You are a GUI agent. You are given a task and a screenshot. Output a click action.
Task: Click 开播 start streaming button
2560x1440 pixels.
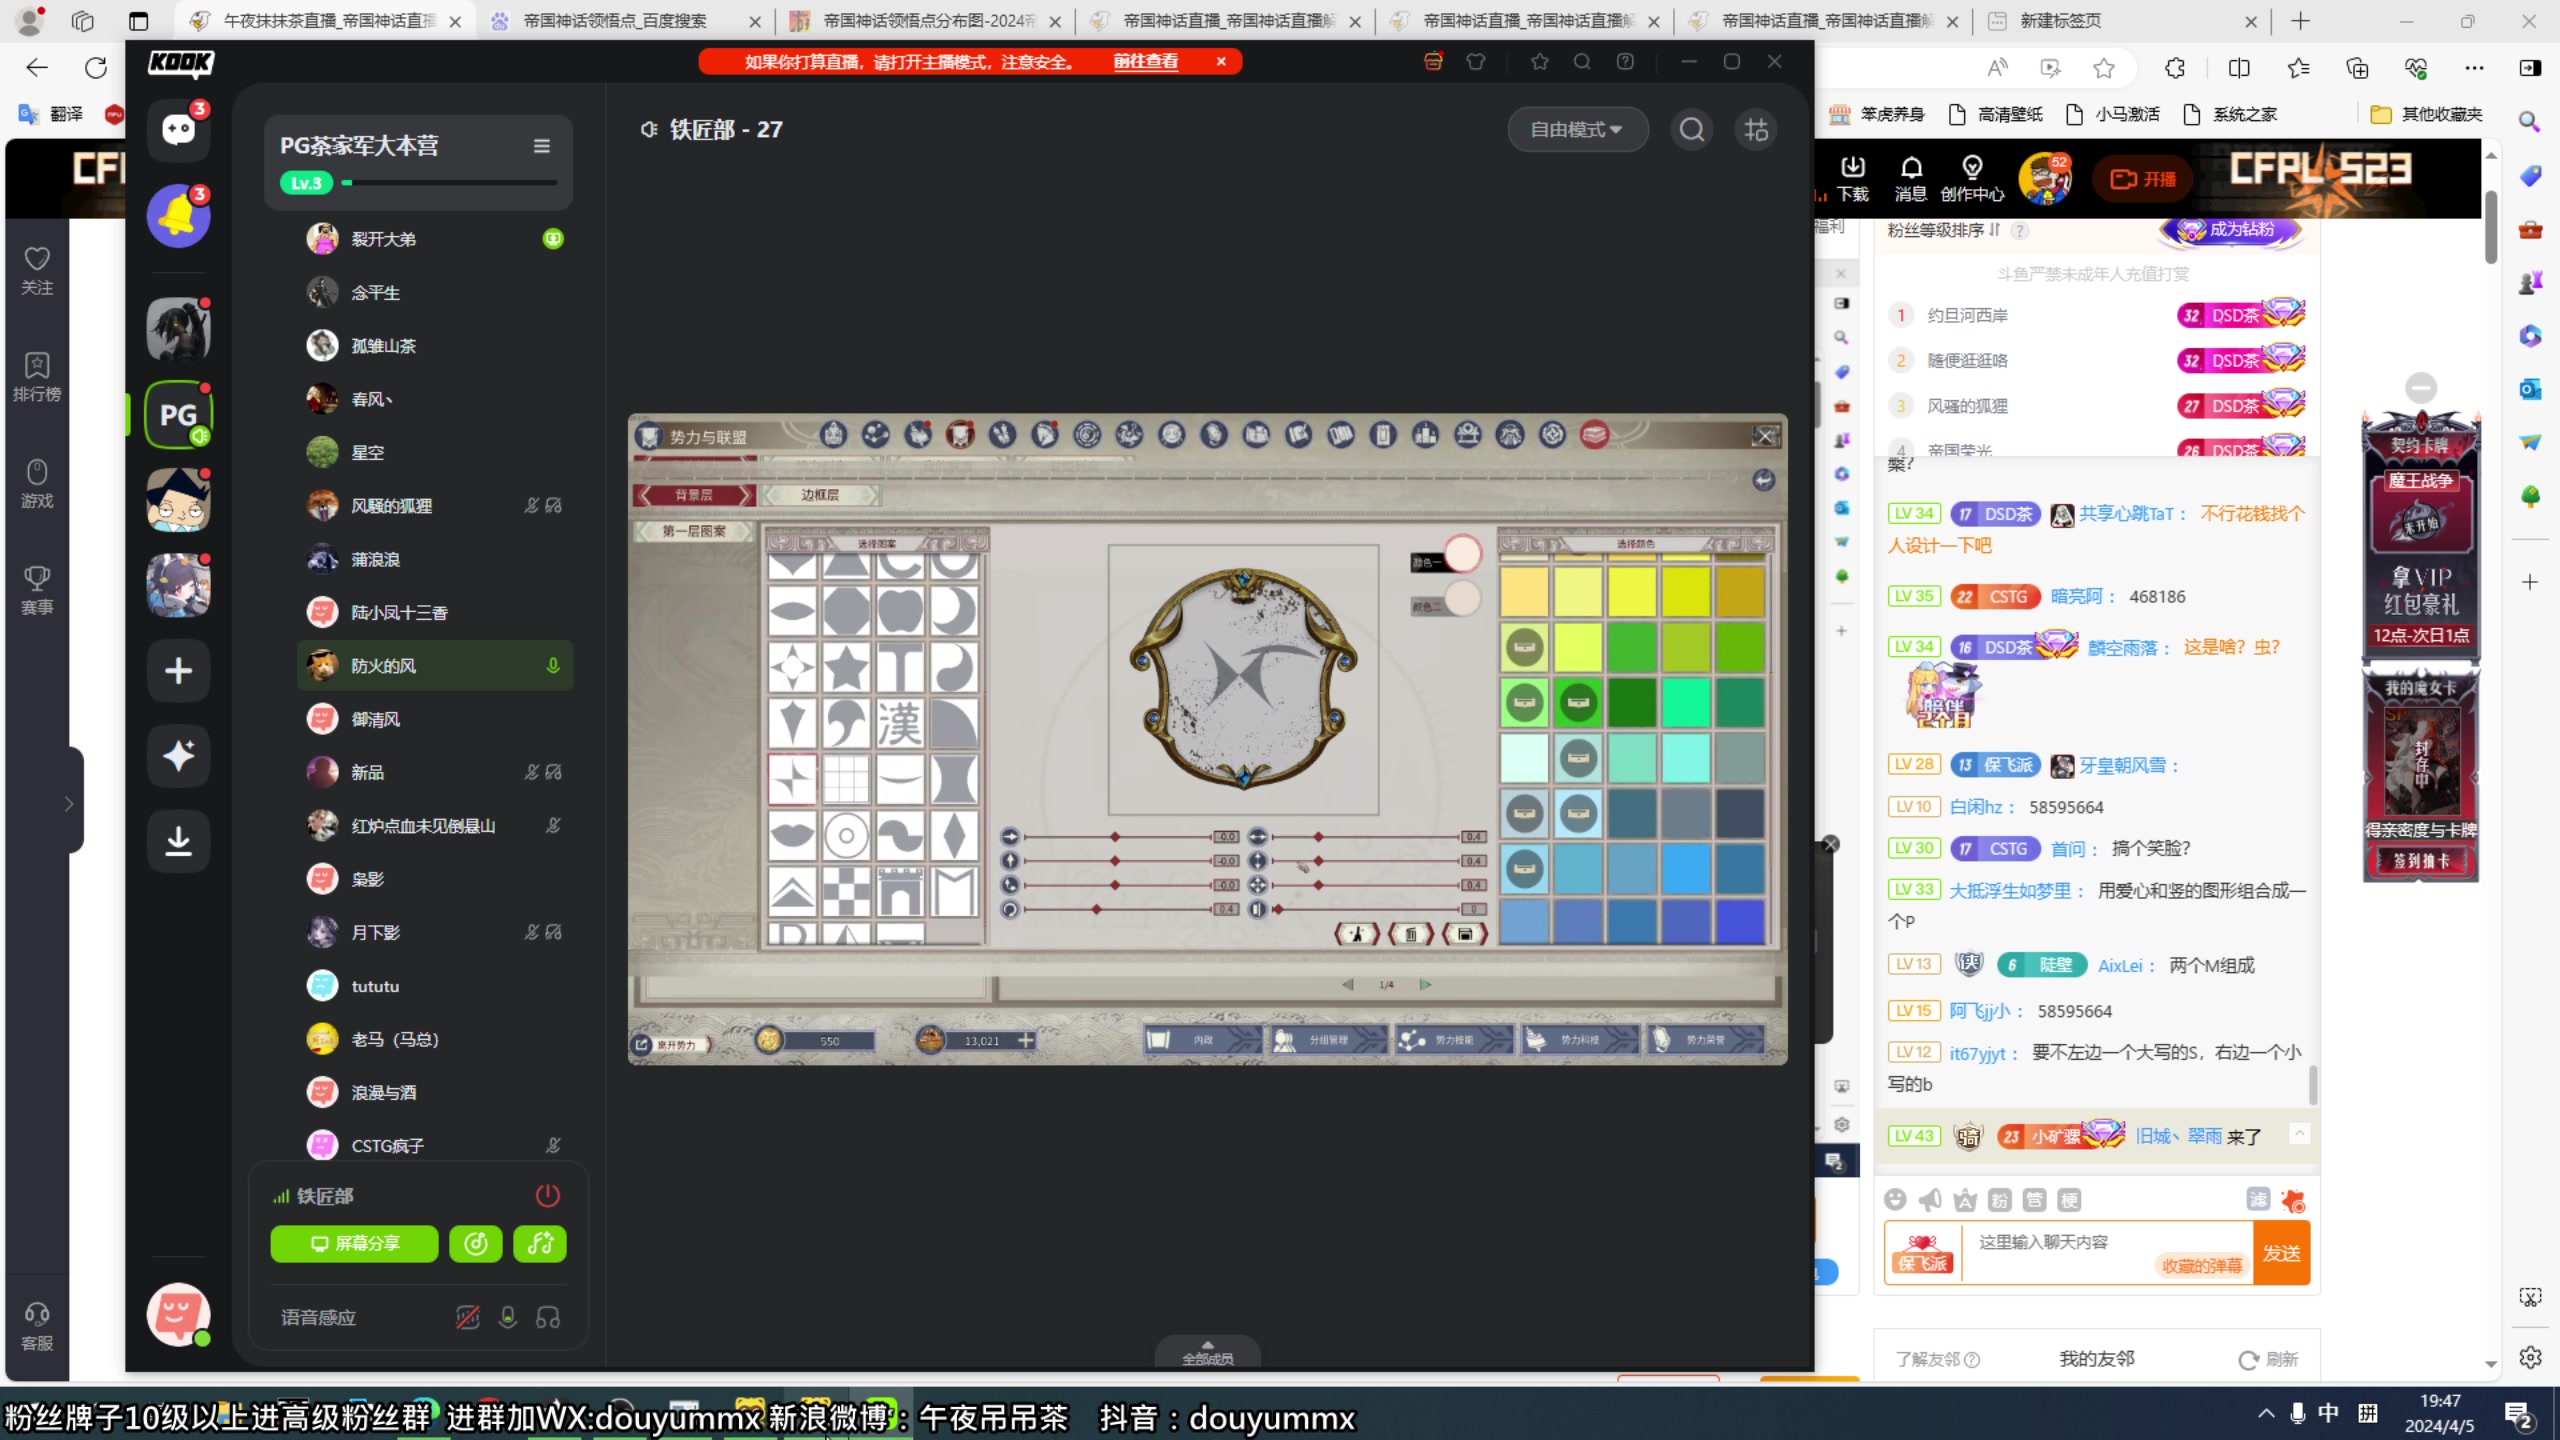2143,179
